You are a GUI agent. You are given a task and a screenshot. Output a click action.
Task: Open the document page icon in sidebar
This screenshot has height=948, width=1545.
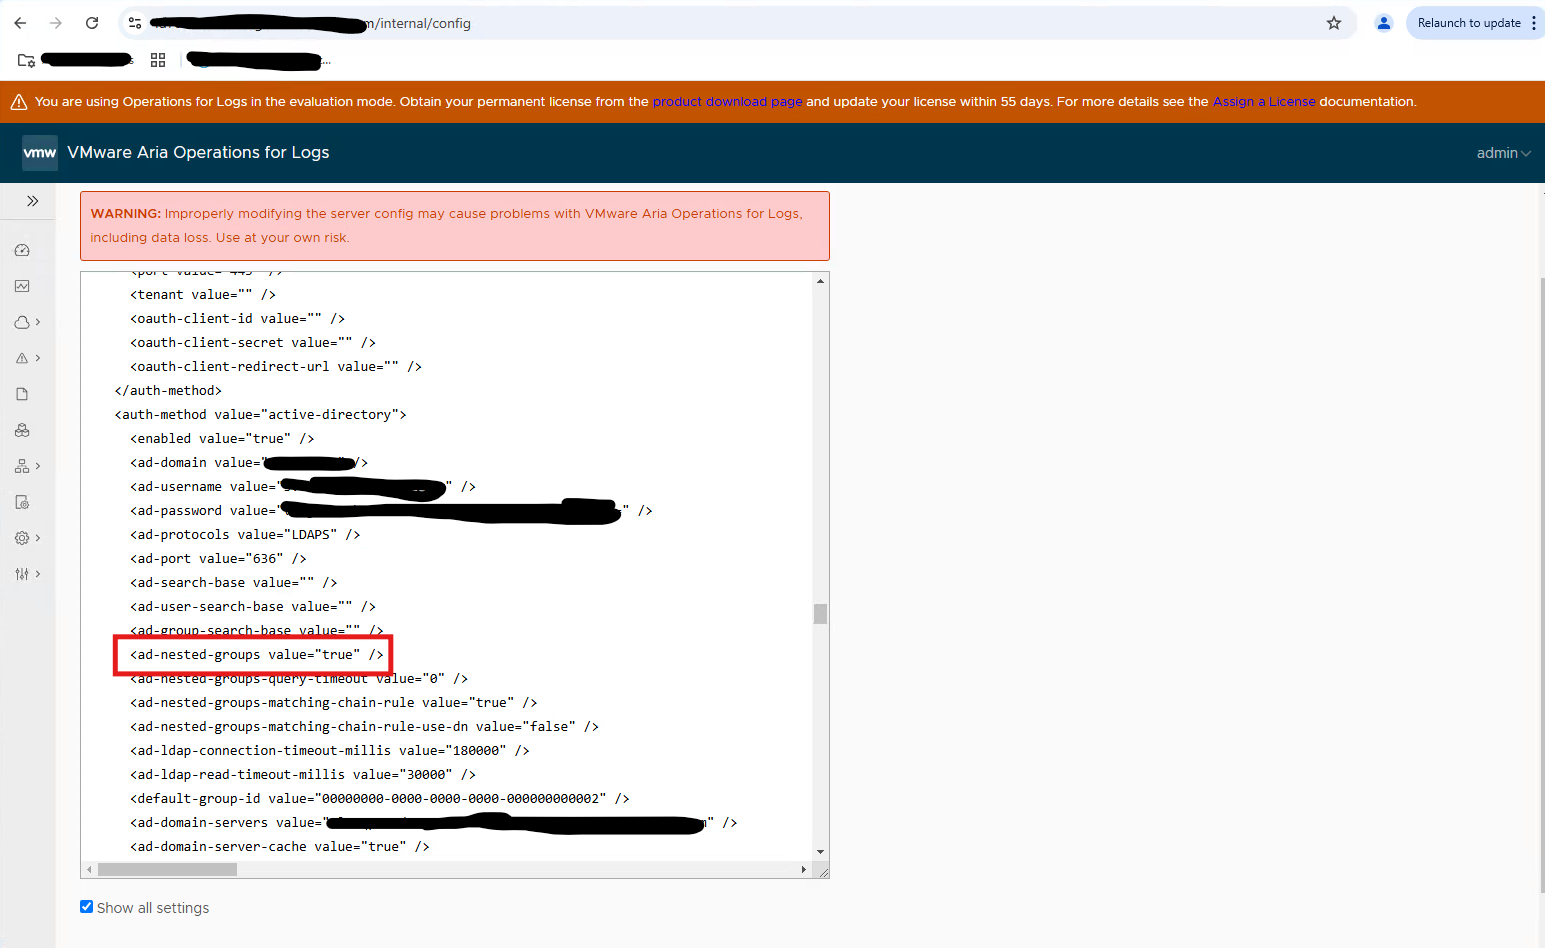tap(22, 394)
